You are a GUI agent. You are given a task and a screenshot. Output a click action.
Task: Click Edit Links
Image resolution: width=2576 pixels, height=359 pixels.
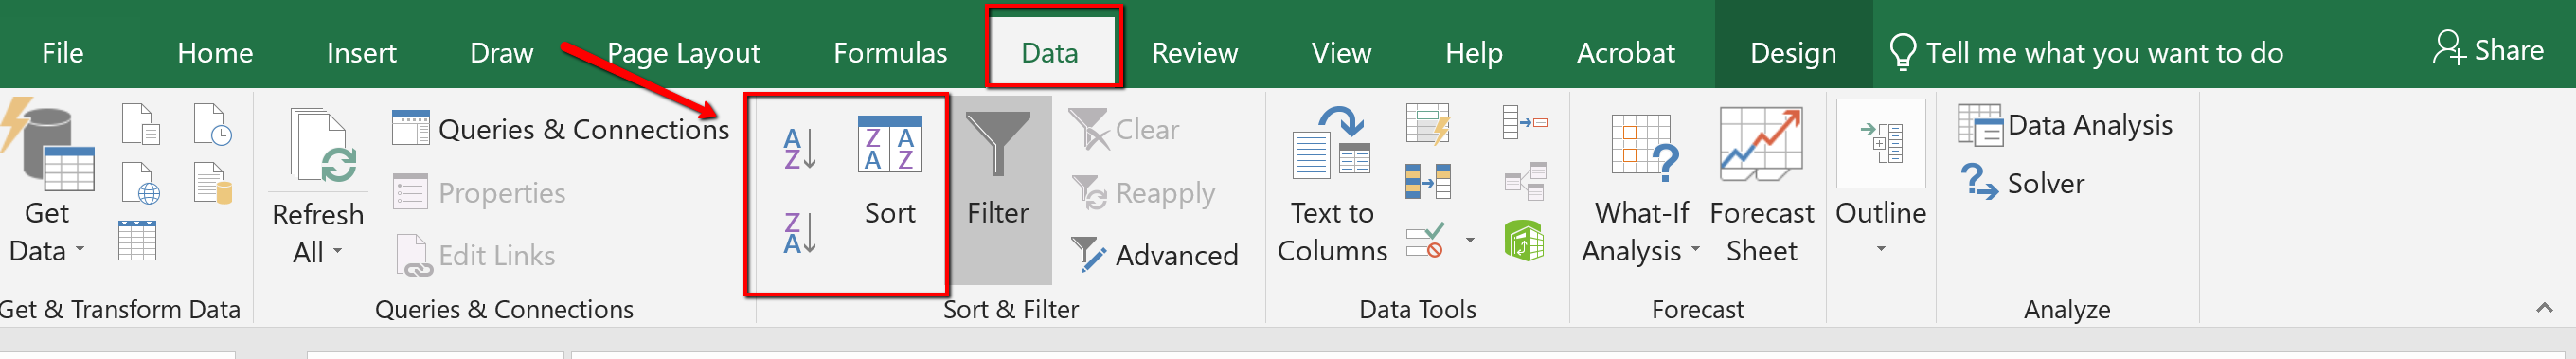click(x=476, y=255)
